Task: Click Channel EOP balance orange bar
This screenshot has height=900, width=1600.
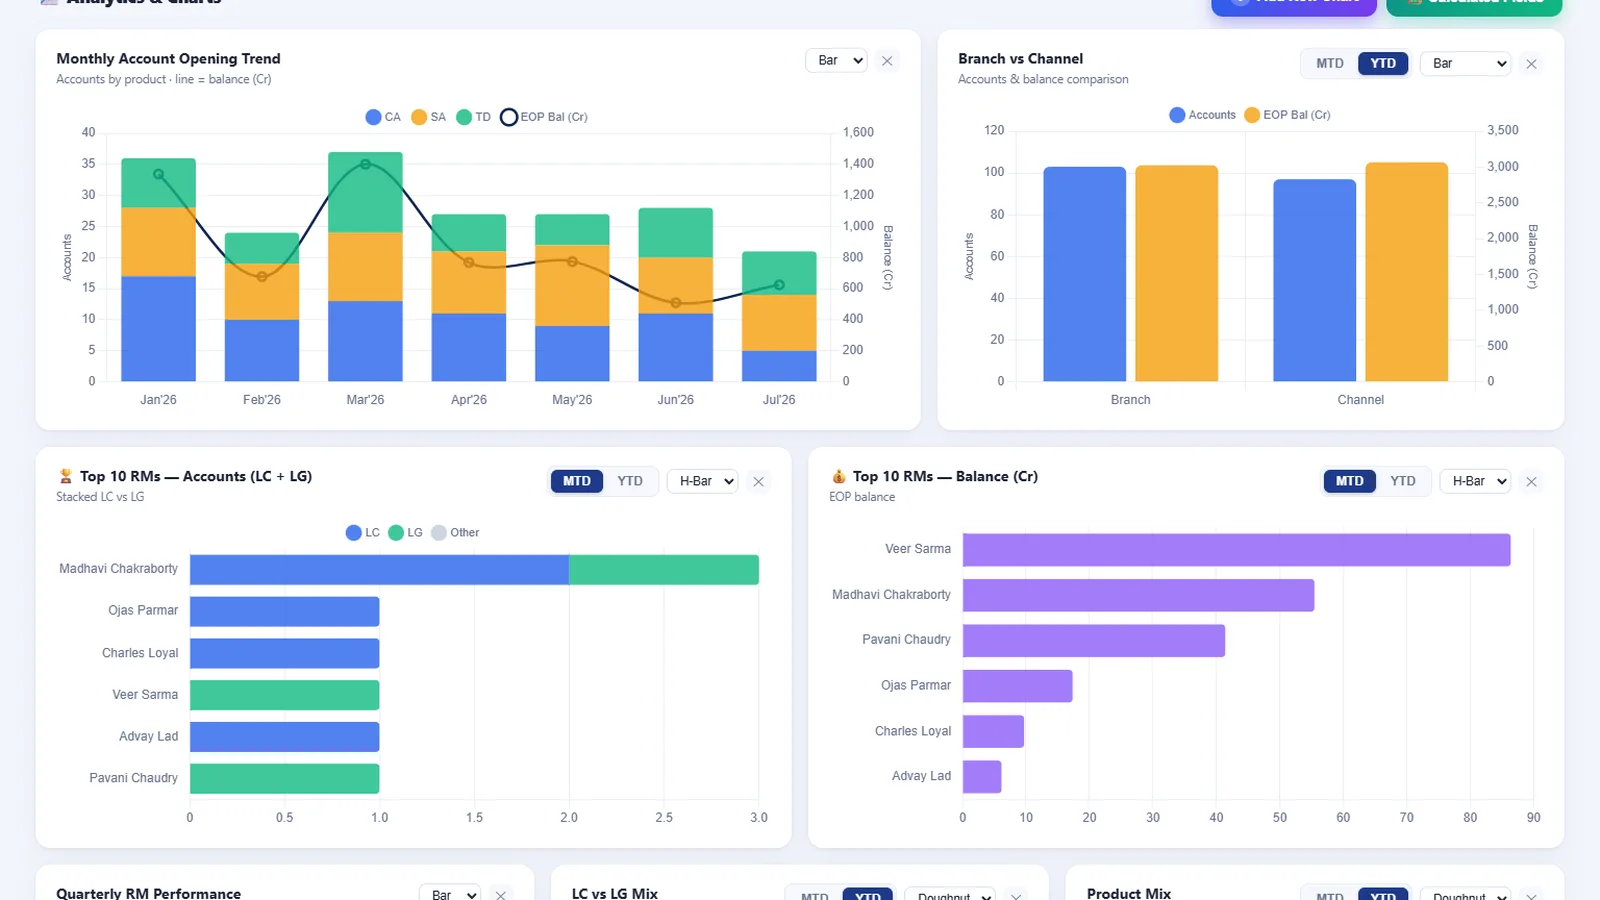Action: click(x=1406, y=272)
